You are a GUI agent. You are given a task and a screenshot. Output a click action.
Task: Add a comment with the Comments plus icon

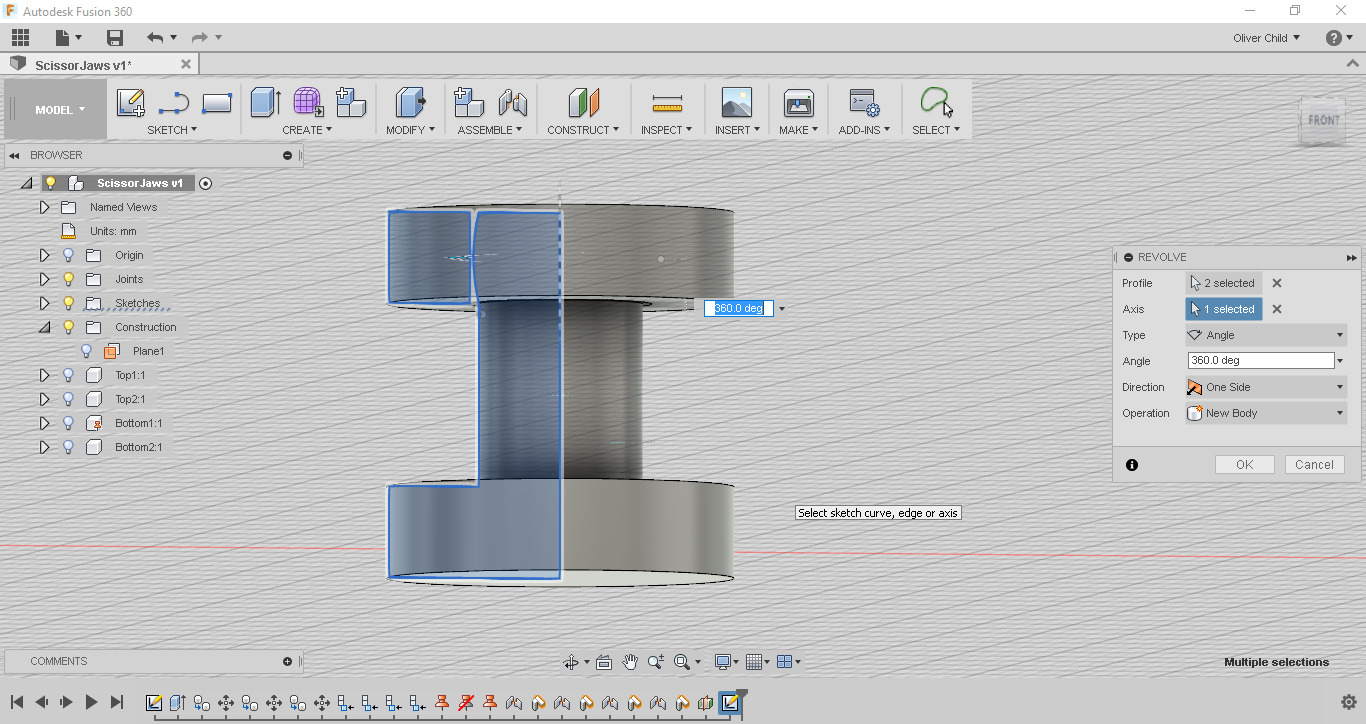pyautogui.click(x=288, y=661)
